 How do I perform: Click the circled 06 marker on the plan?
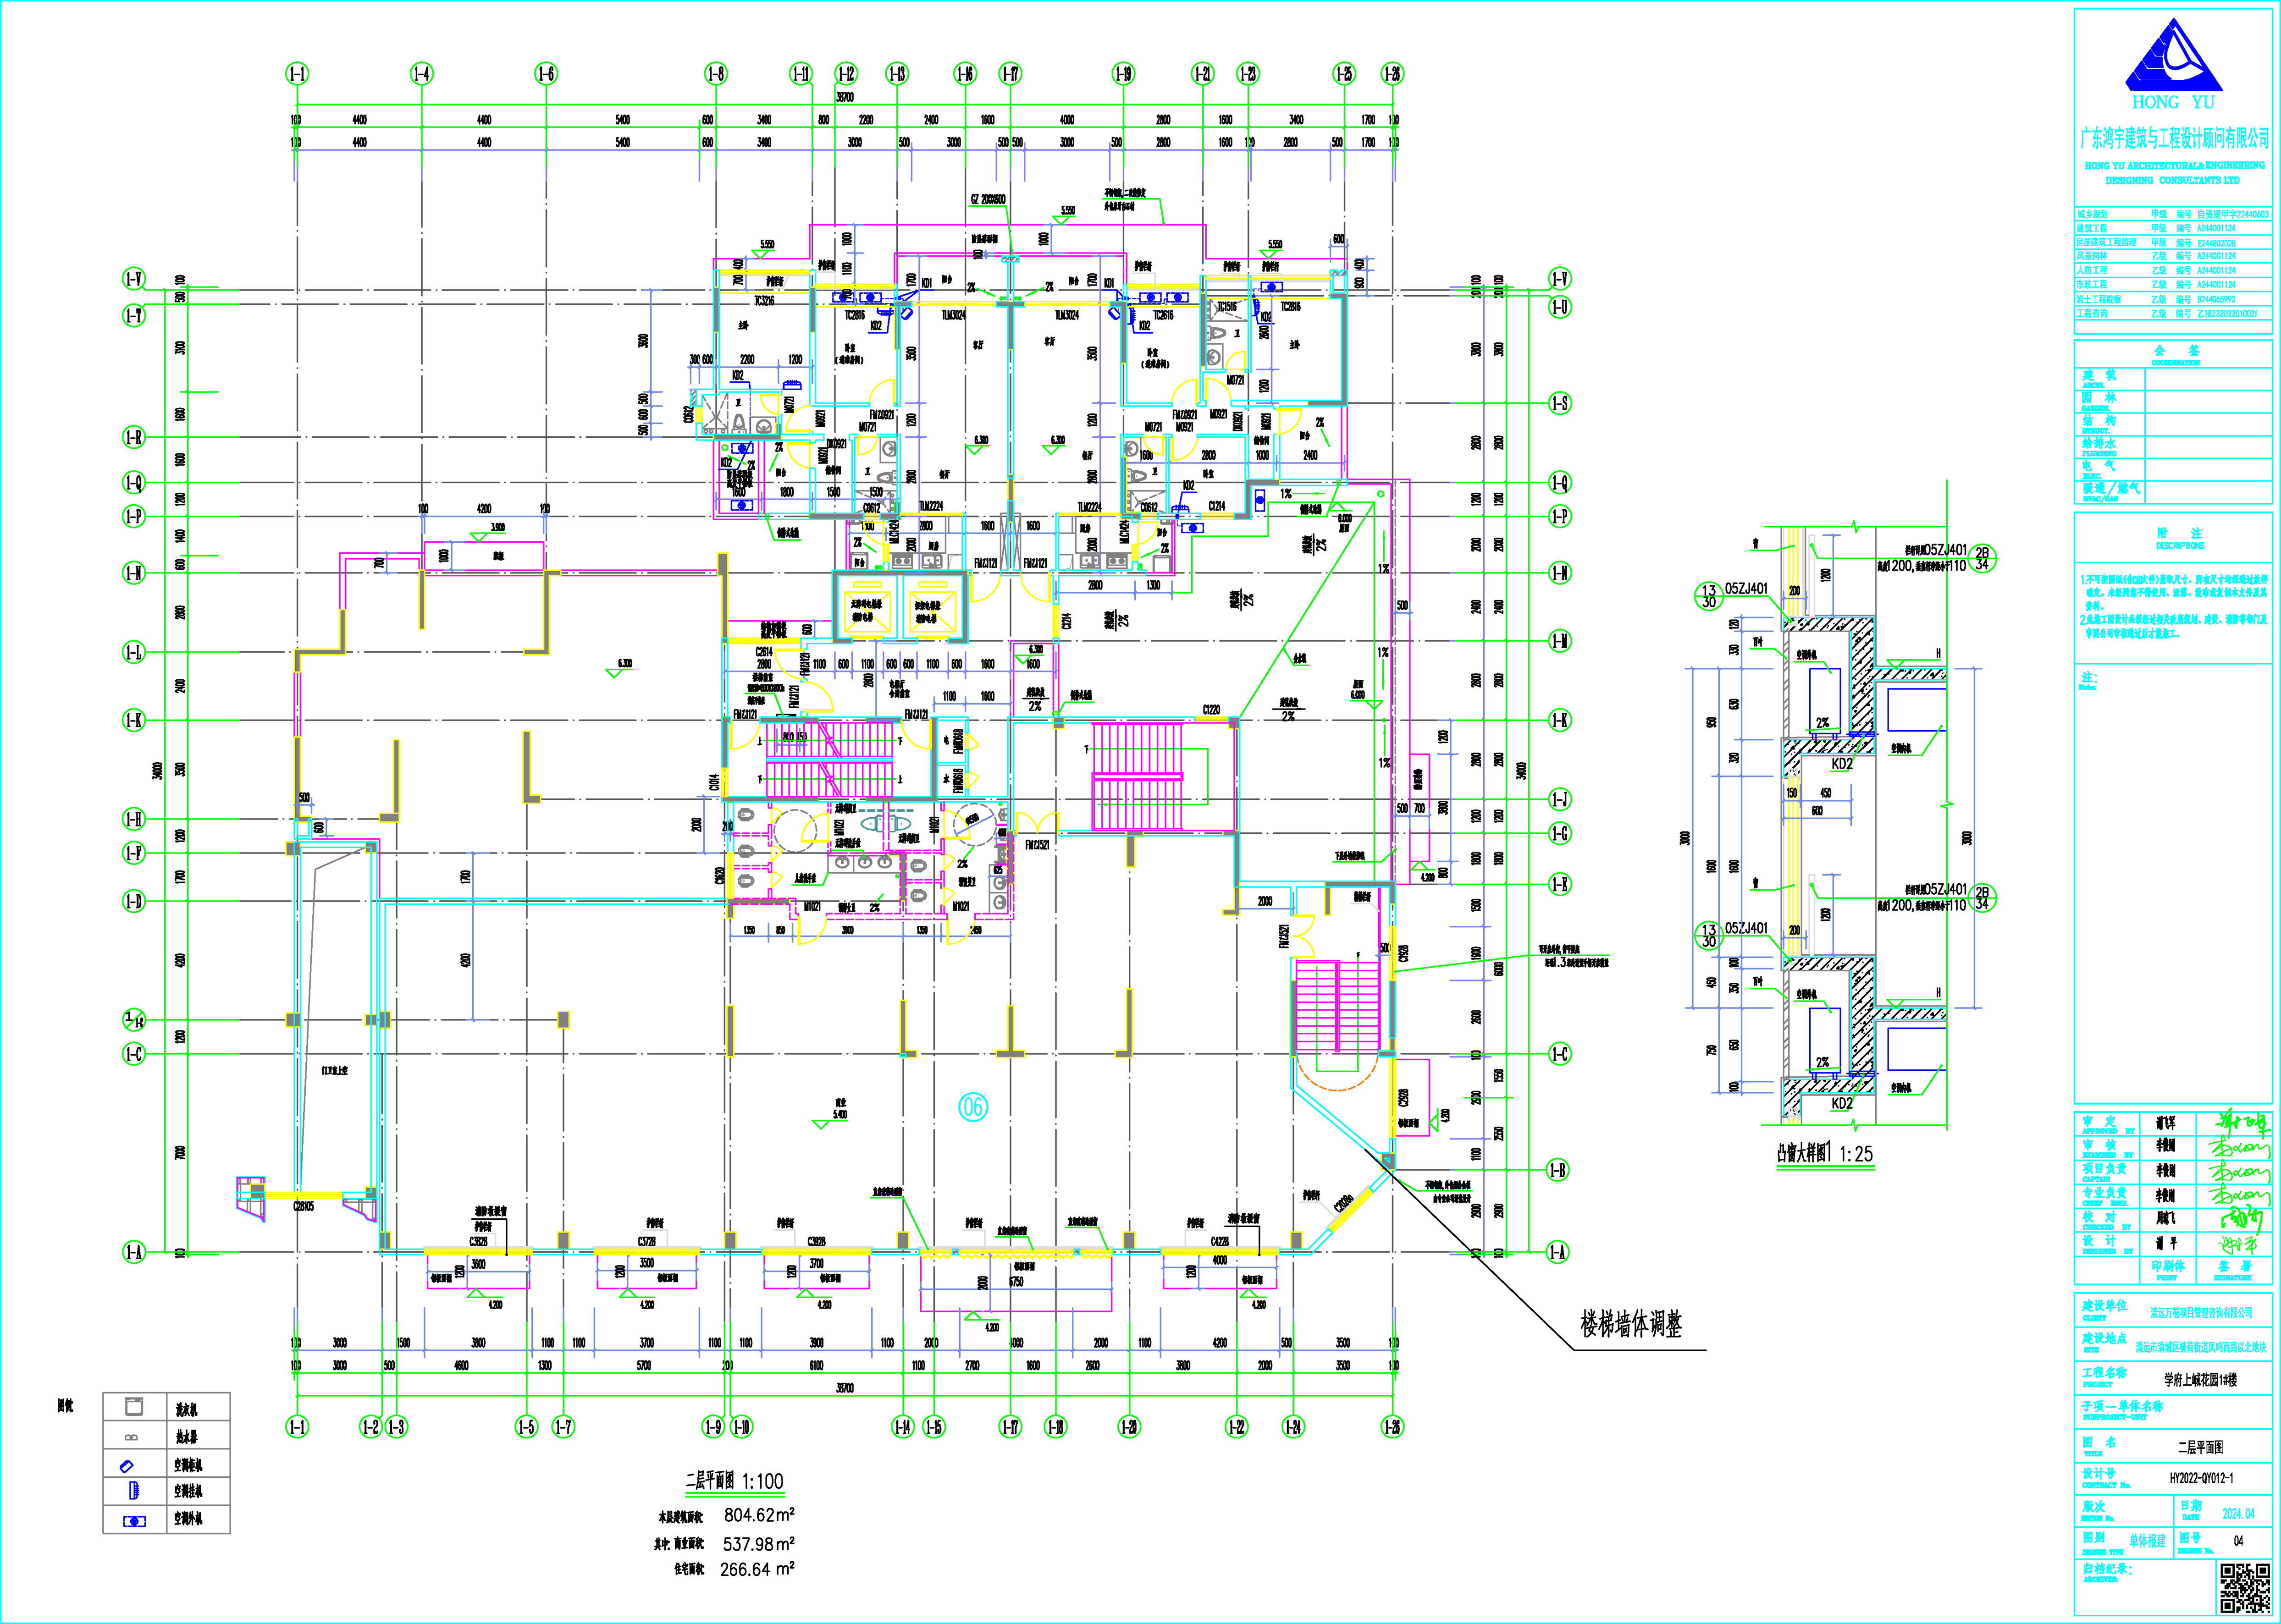973,1106
